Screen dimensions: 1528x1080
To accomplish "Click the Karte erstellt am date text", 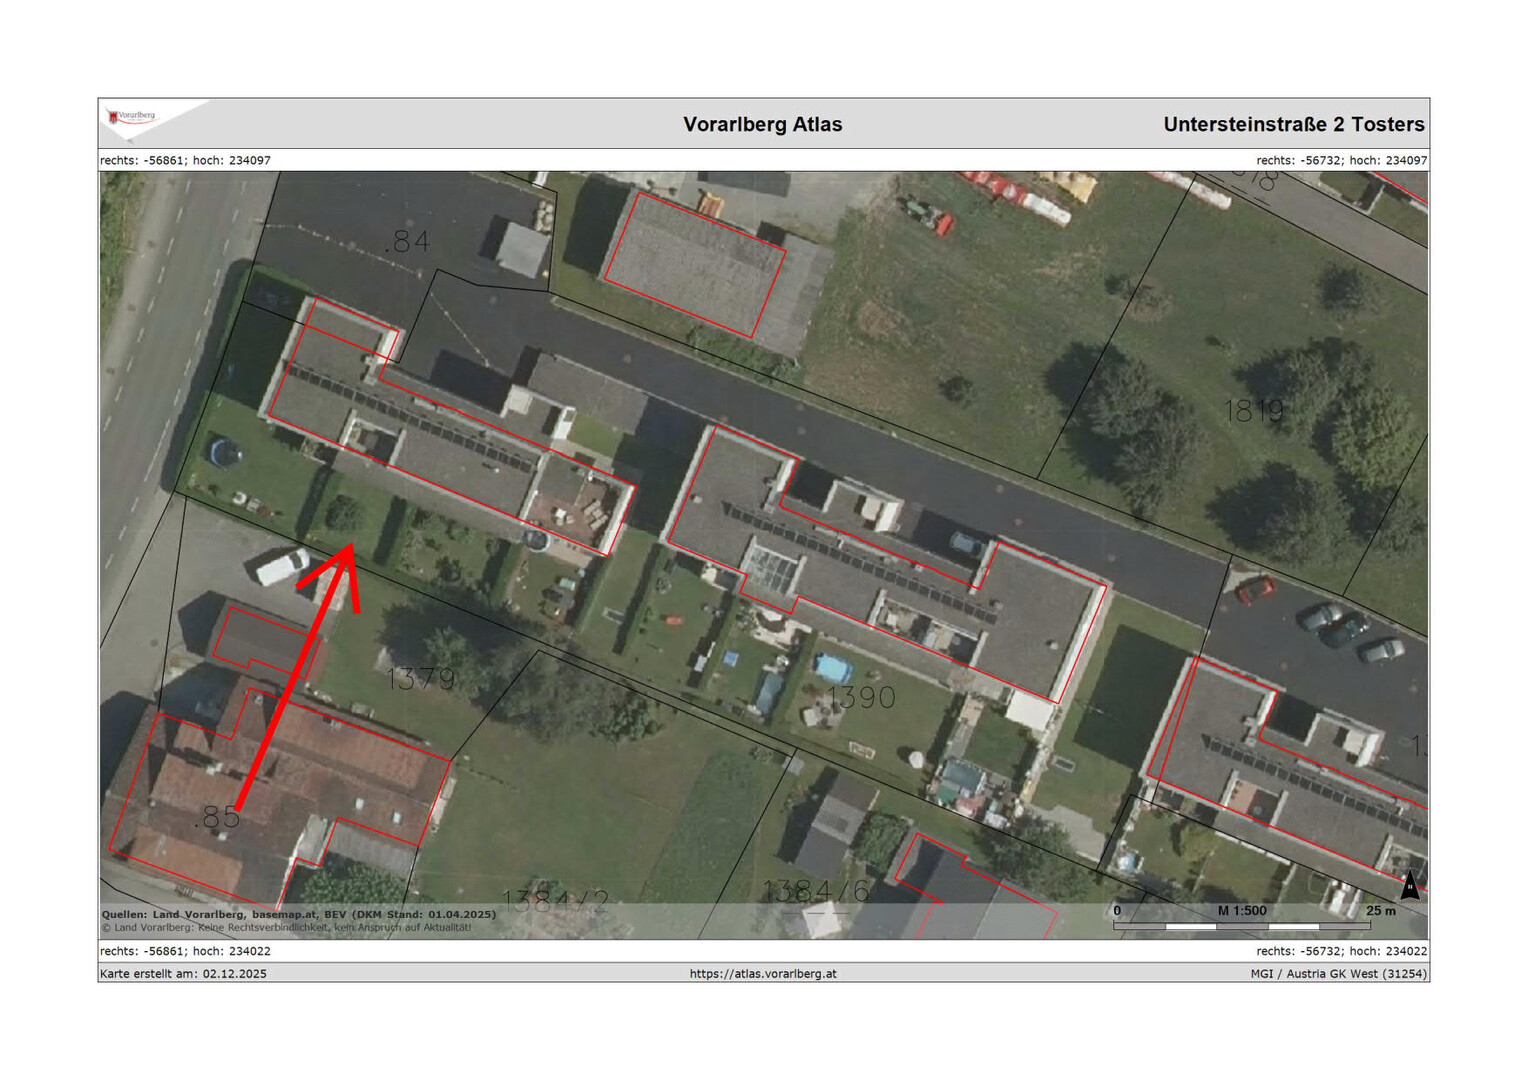I will point(183,973).
